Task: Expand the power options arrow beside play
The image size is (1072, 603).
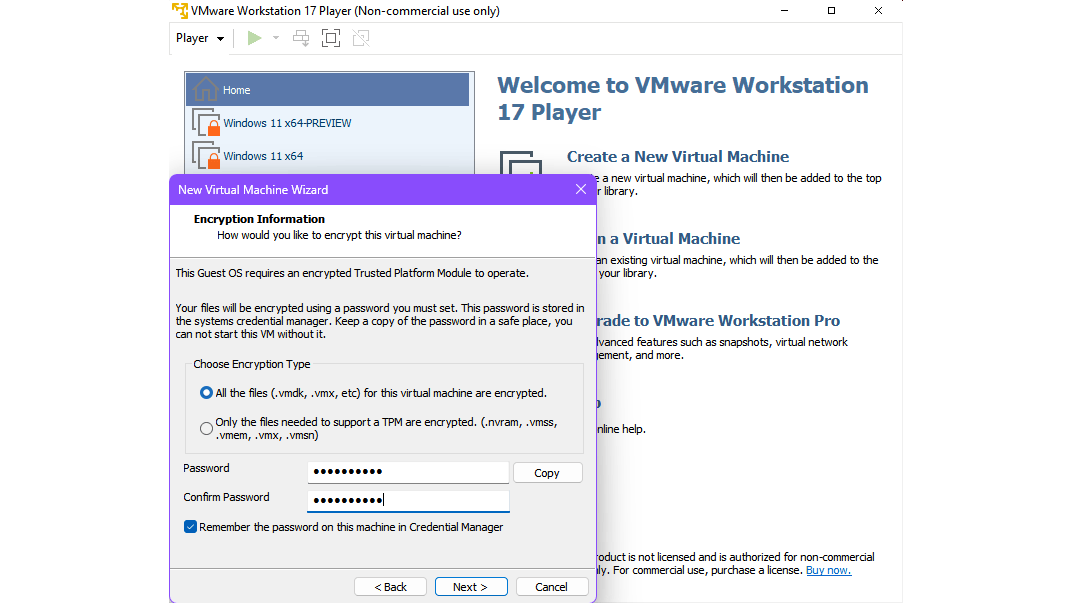Action: pos(276,38)
